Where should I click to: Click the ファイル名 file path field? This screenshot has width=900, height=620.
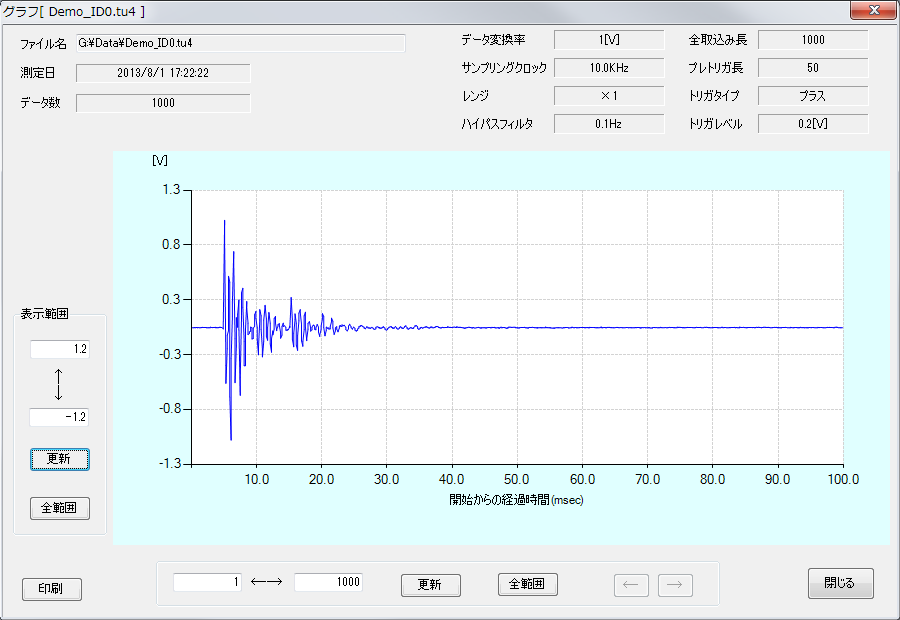pos(240,43)
